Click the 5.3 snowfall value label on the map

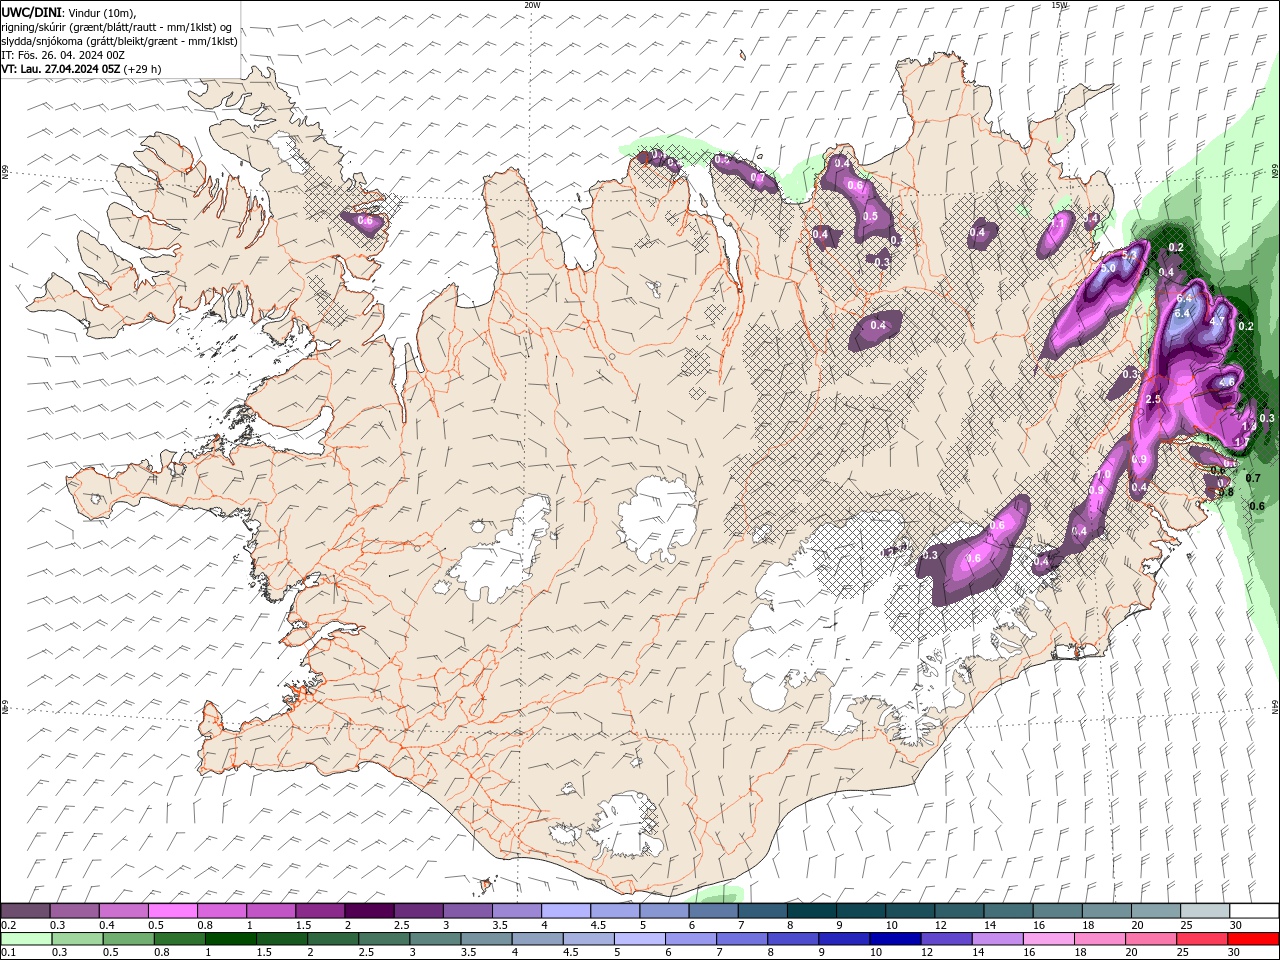click(x=1129, y=255)
